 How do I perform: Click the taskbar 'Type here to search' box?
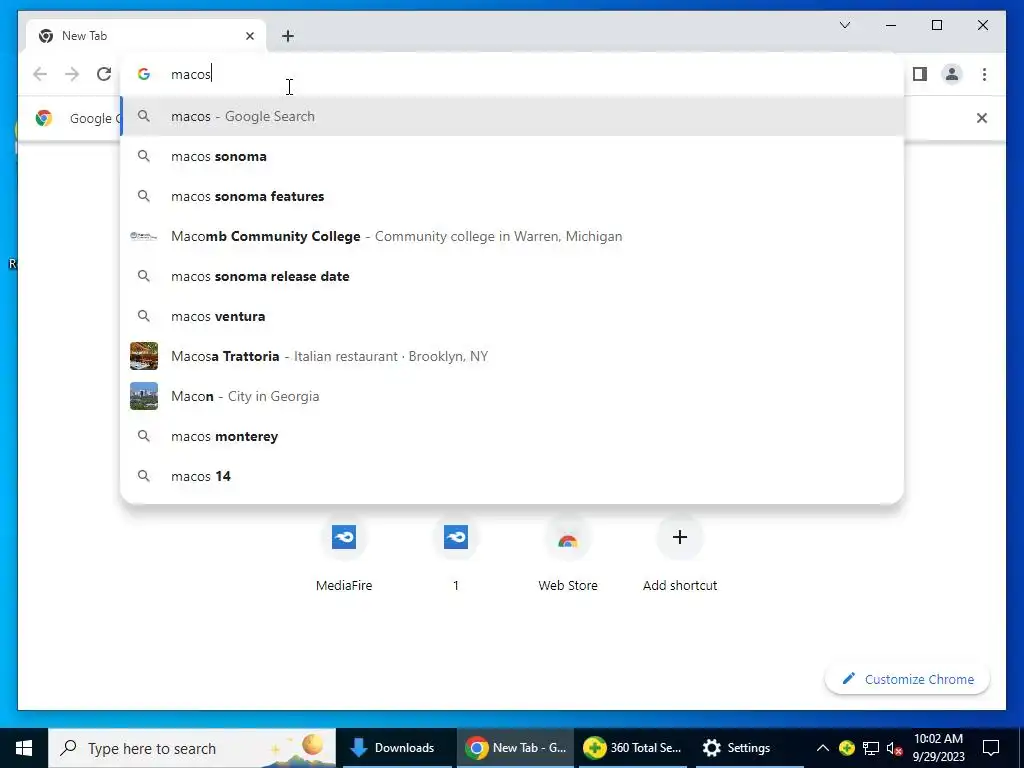coord(192,748)
